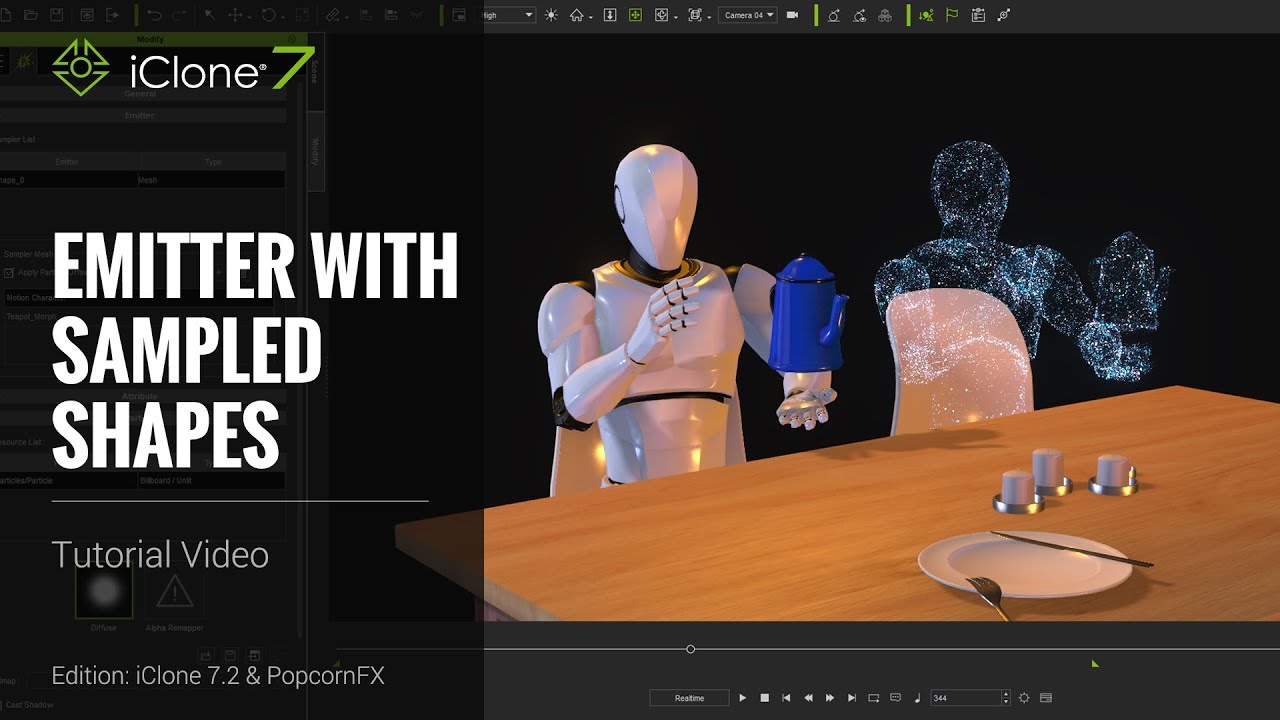The image size is (1280, 720).
Task: Toggle the green crosshair gizmo icon
Action: 635,15
